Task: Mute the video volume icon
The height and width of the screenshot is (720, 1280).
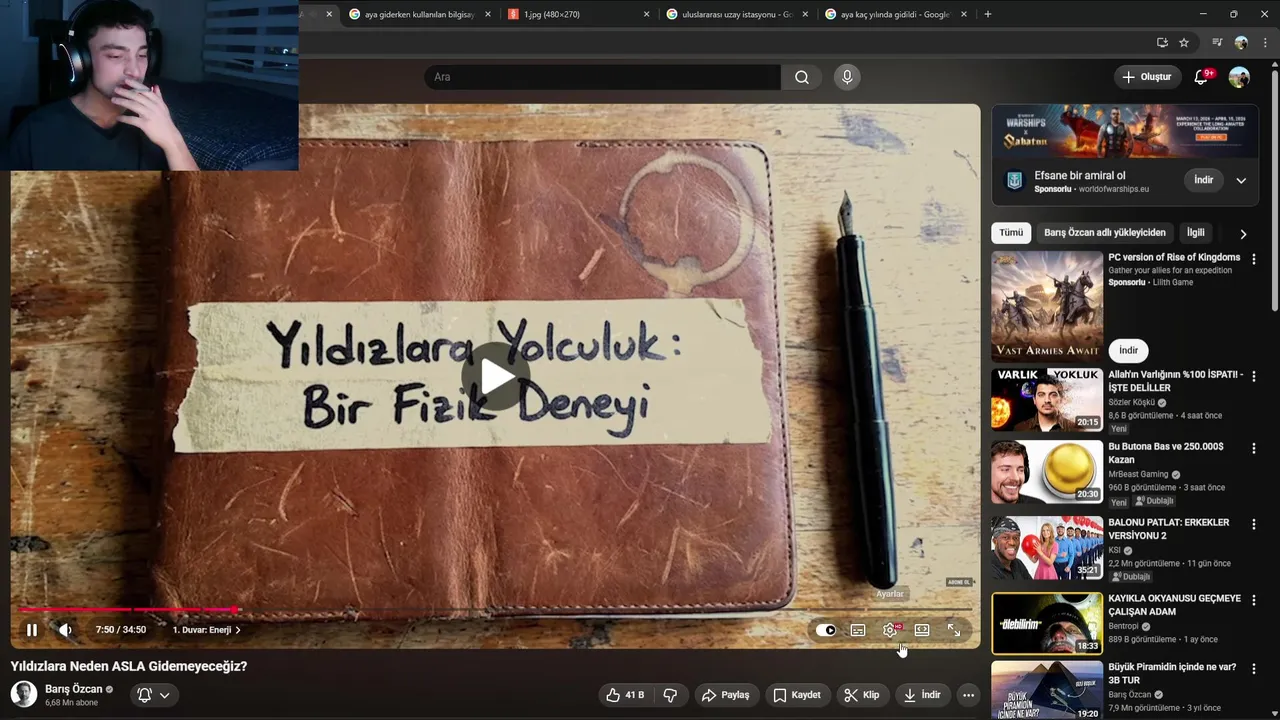Action: pyautogui.click(x=65, y=630)
